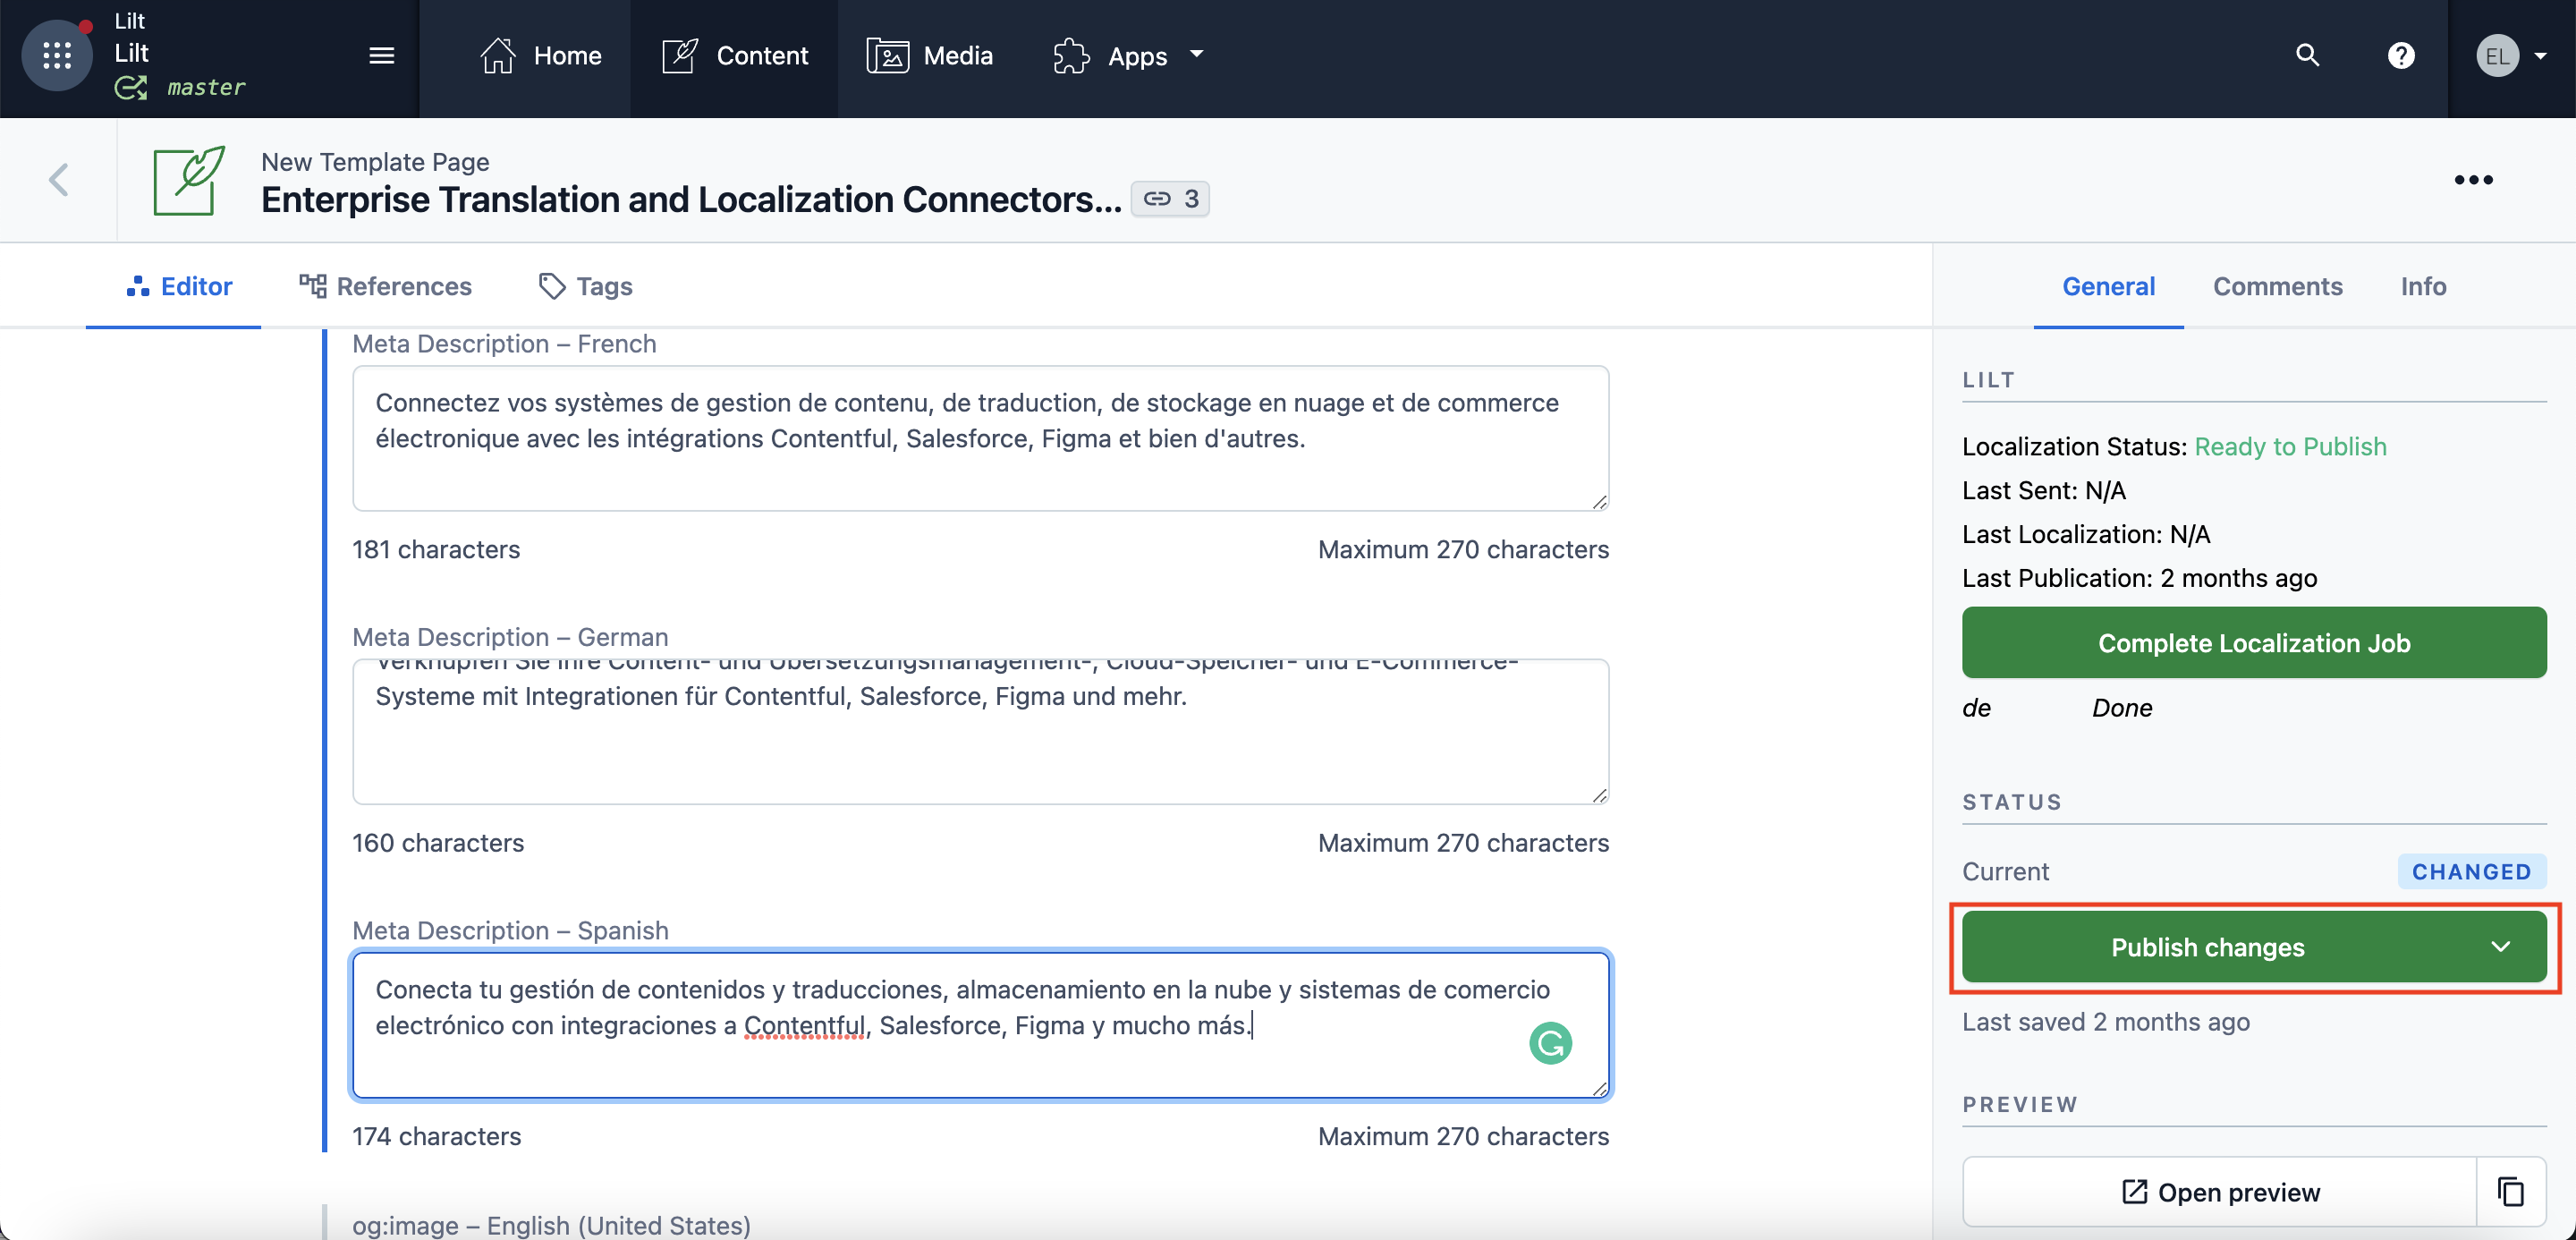Screen dimensions: 2576x1240
Task: Click the Media section icon
Action: point(886,55)
